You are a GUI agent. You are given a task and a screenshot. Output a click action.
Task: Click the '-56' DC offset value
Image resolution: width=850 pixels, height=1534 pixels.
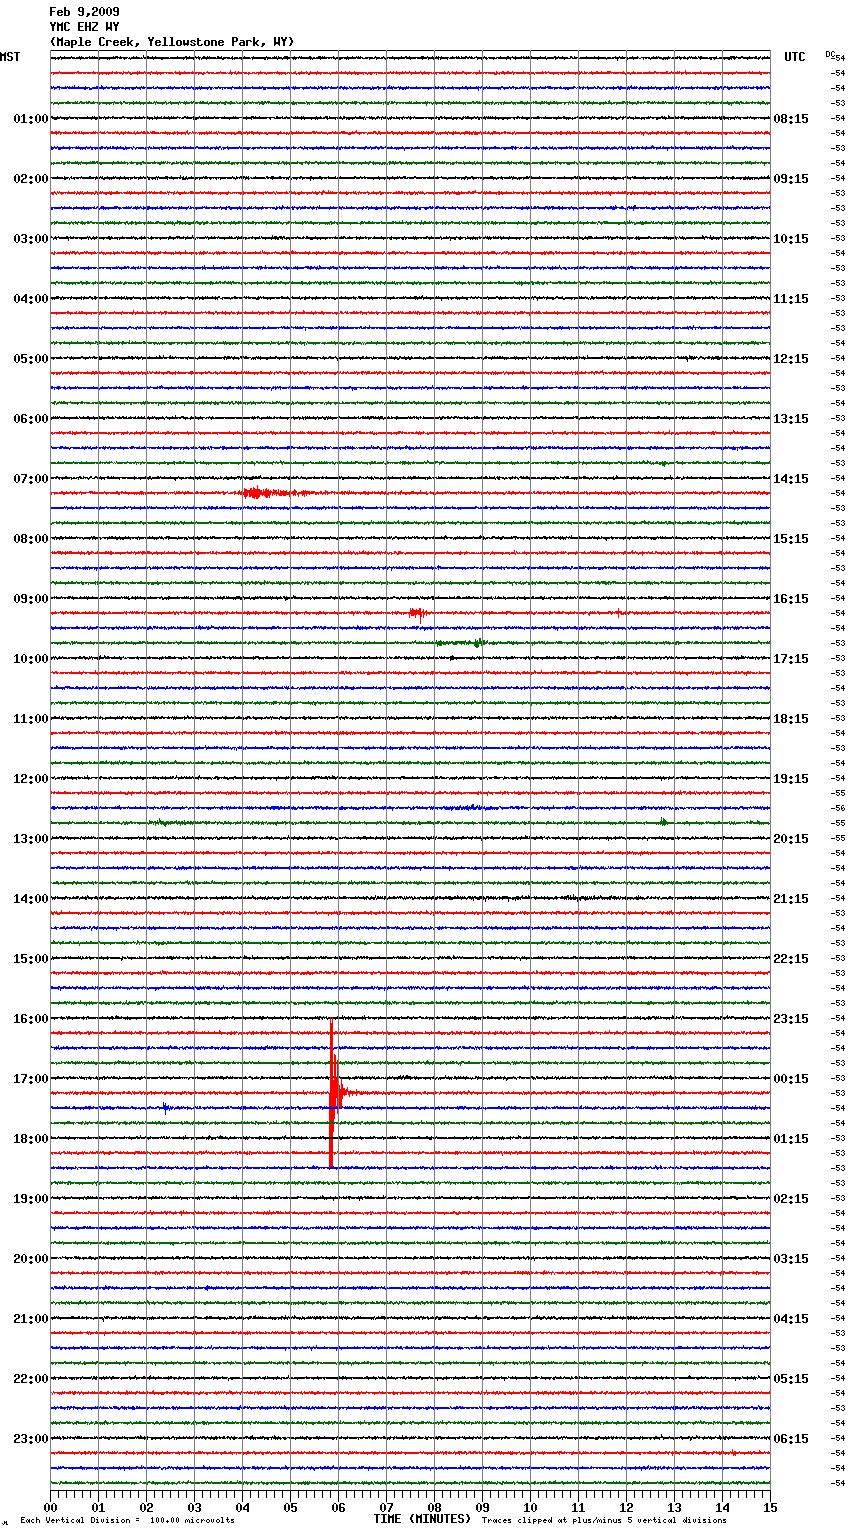(839, 808)
